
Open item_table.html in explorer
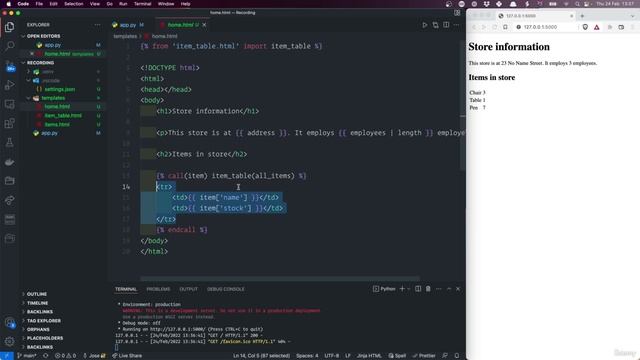[x=63, y=116]
